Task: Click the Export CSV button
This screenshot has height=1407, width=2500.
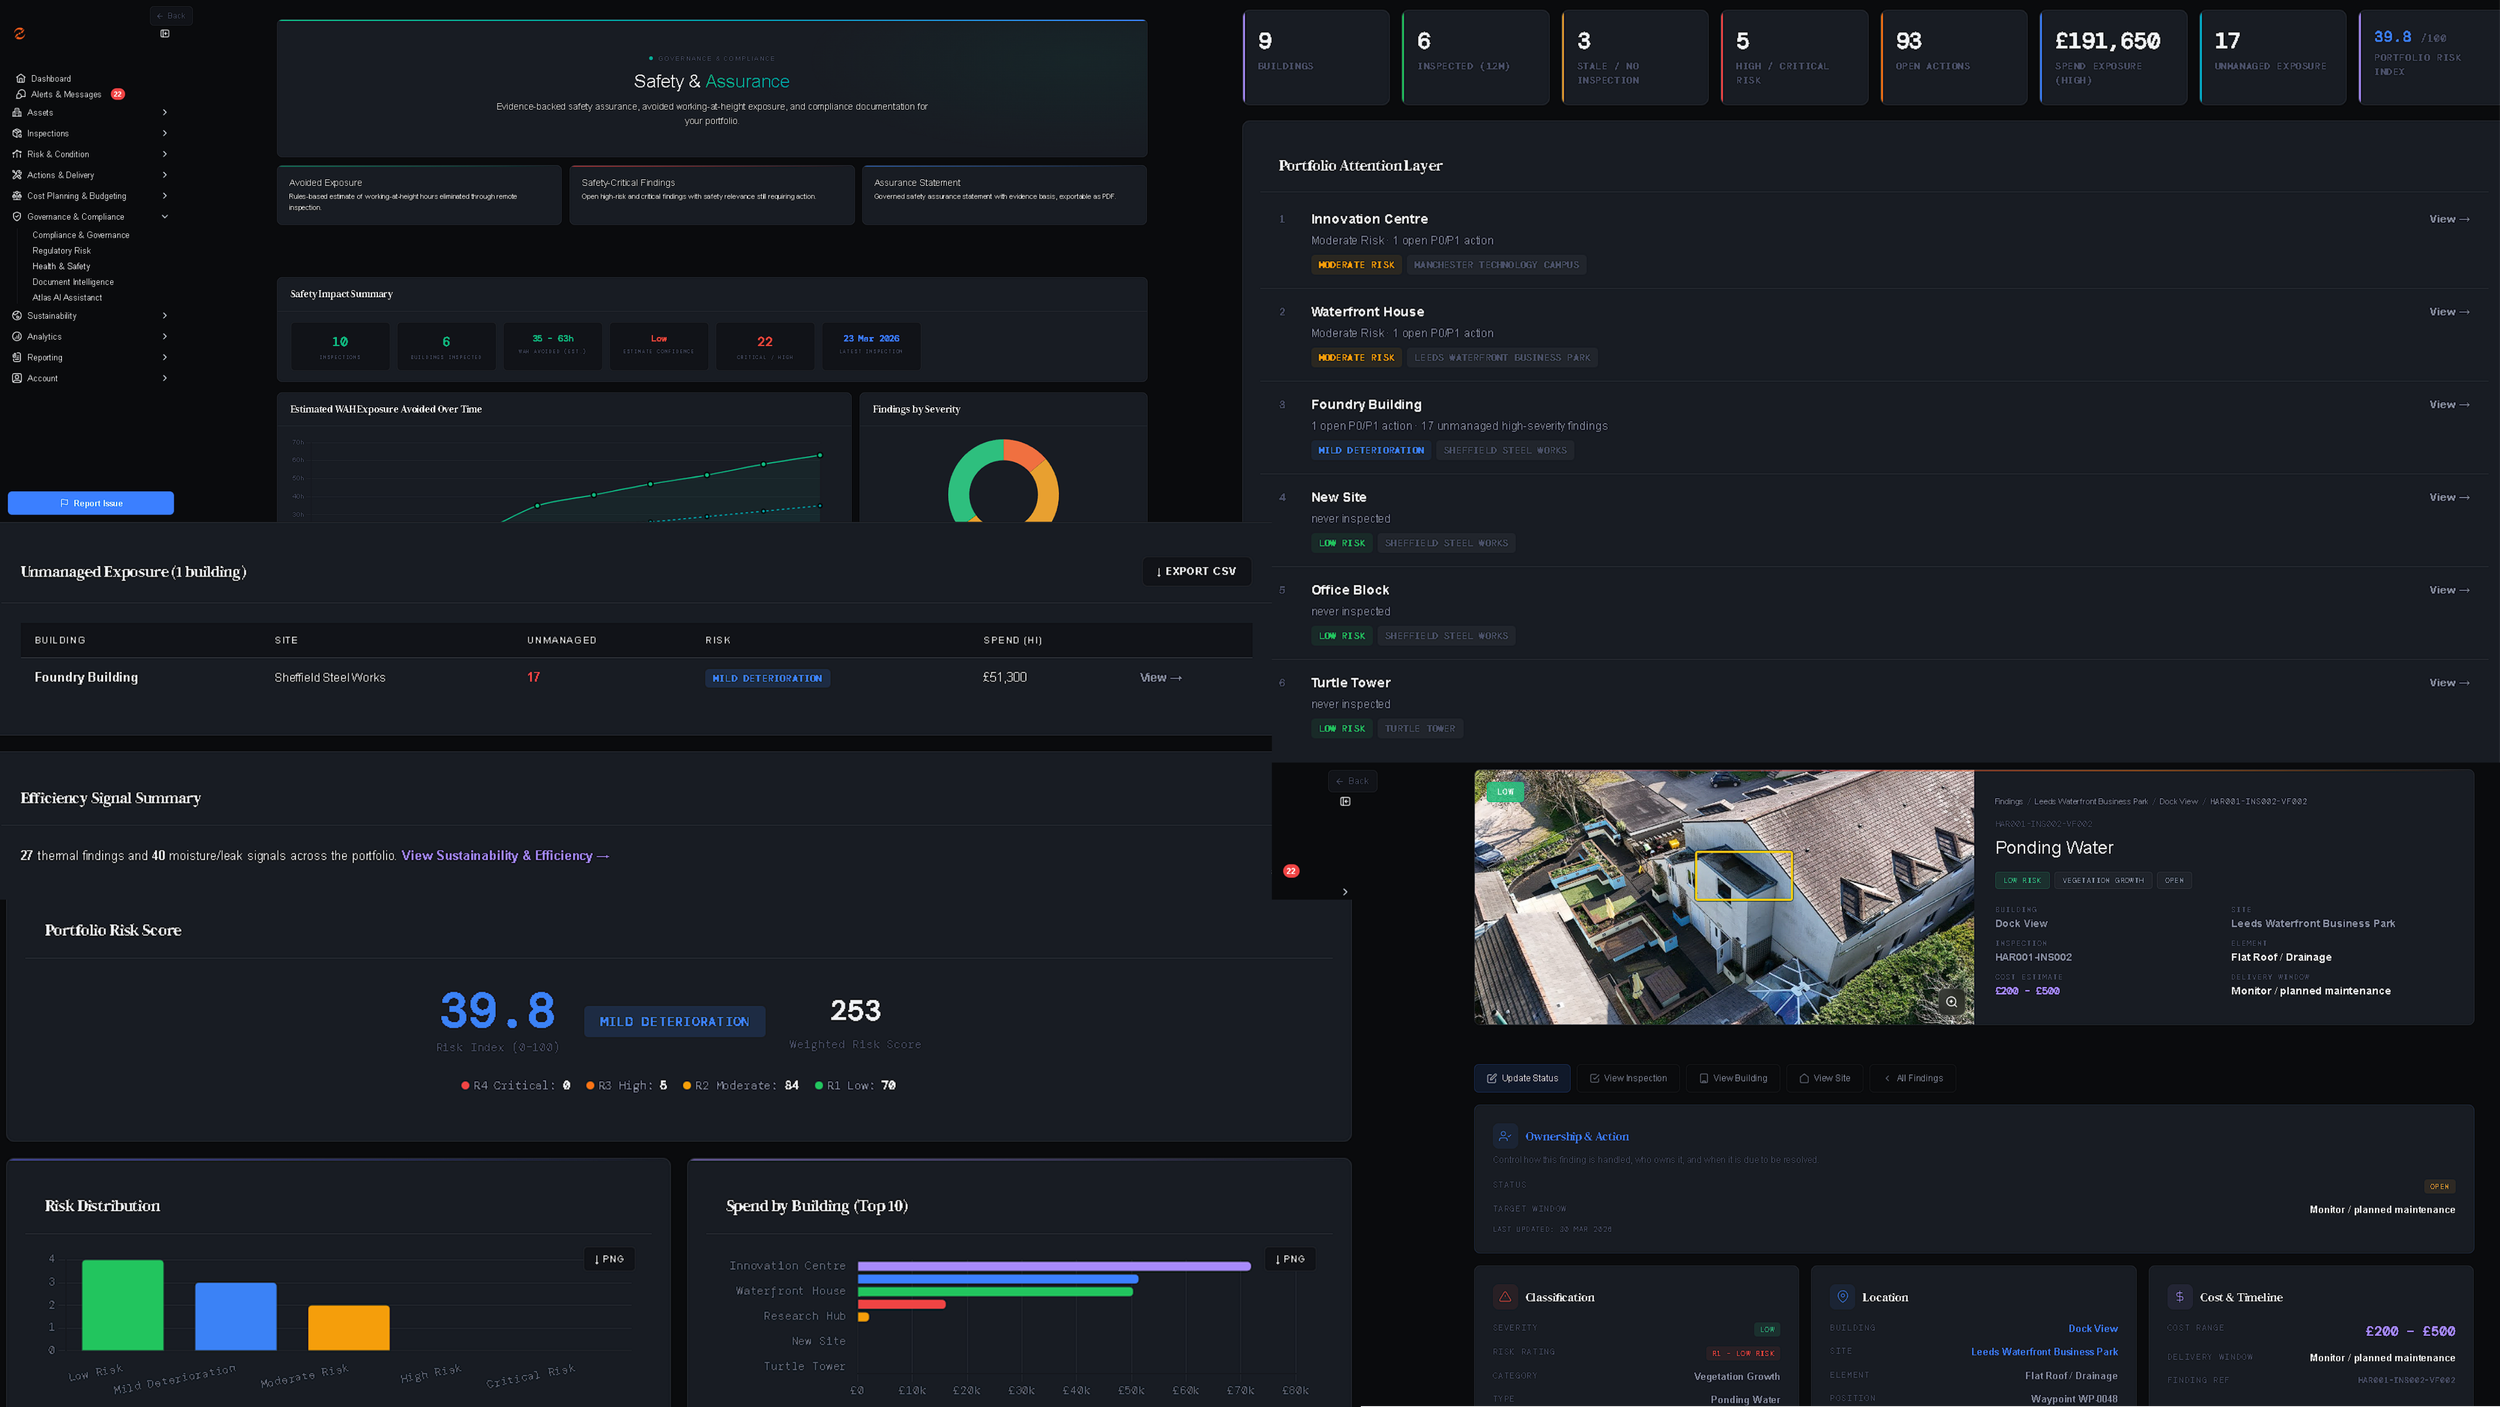Action: (1196, 571)
